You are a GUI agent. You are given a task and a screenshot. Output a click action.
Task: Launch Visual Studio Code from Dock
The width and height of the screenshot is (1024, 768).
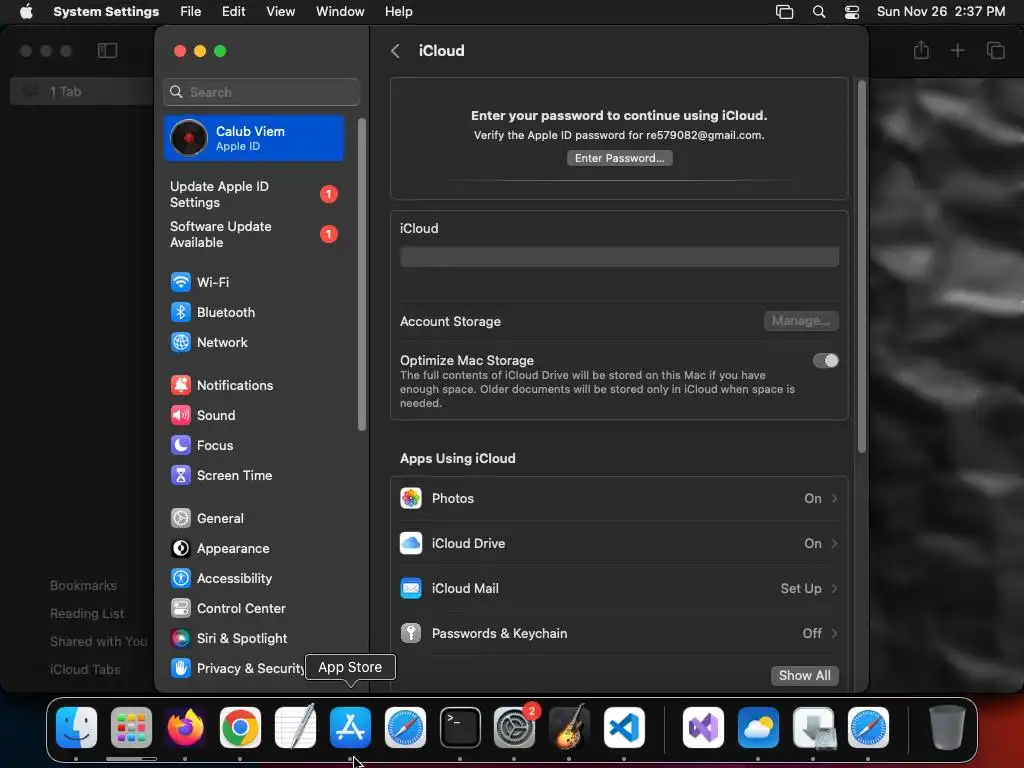tap(624, 728)
